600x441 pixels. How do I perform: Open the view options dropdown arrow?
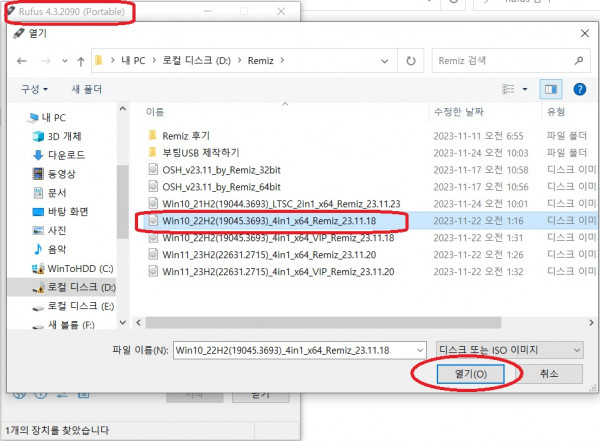tap(525, 89)
